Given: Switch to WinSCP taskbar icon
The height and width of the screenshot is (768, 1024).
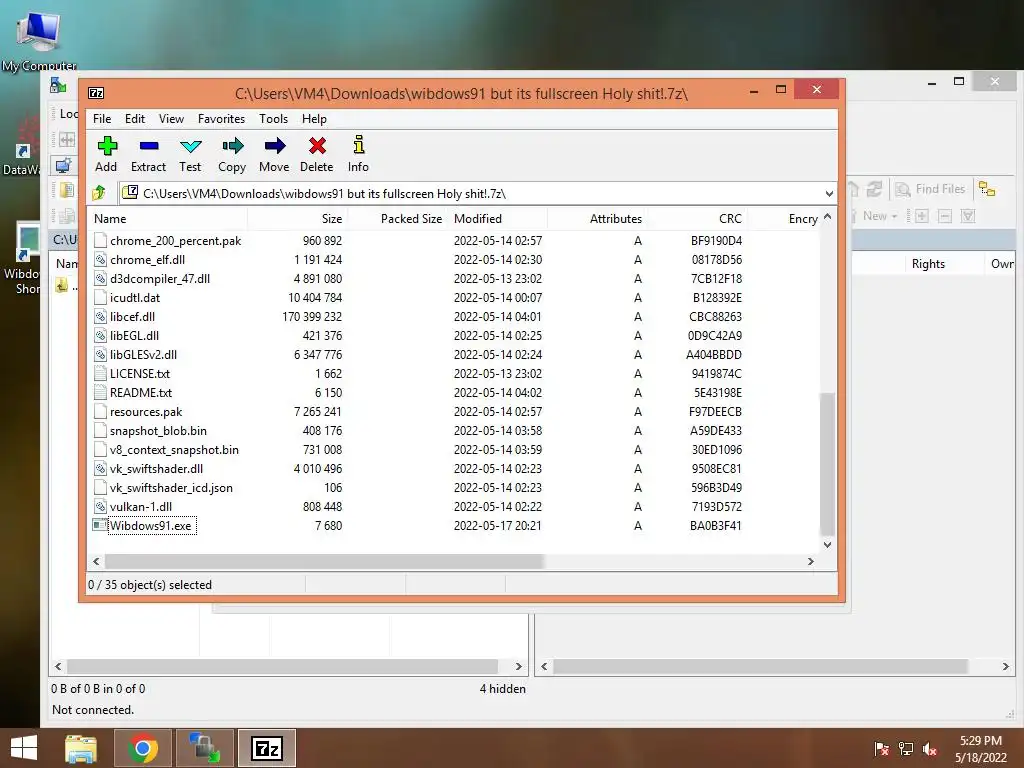Looking at the screenshot, I should point(205,748).
